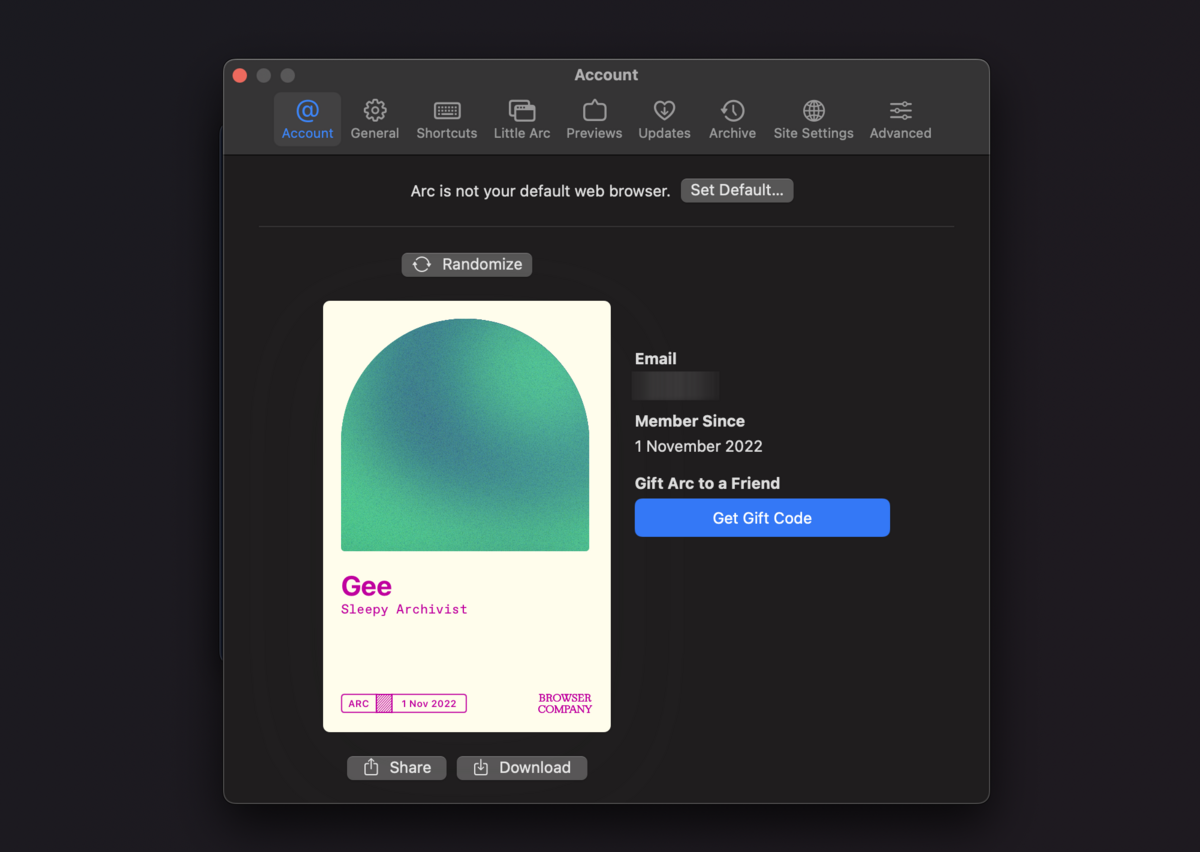Switch to the Advanced sliders tab
This screenshot has height=852, width=1200.
pos(900,120)
